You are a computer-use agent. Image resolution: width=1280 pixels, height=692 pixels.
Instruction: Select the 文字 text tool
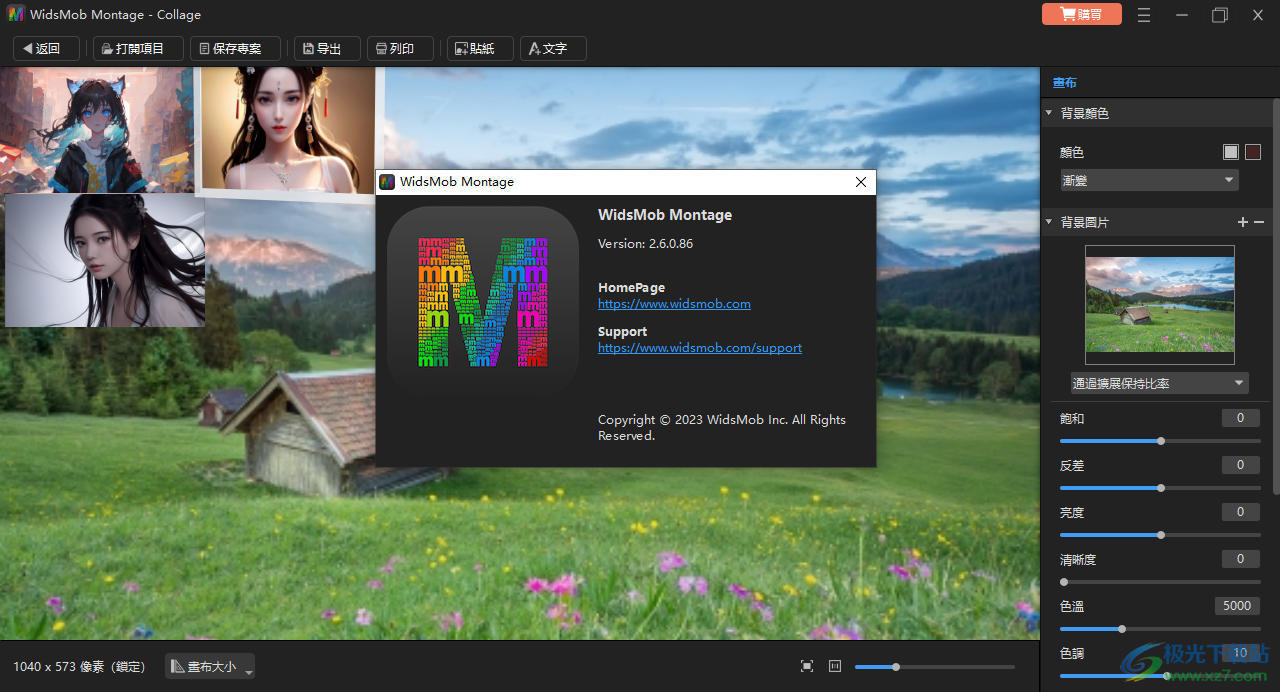pyautogui.click(x=553, y=48)
